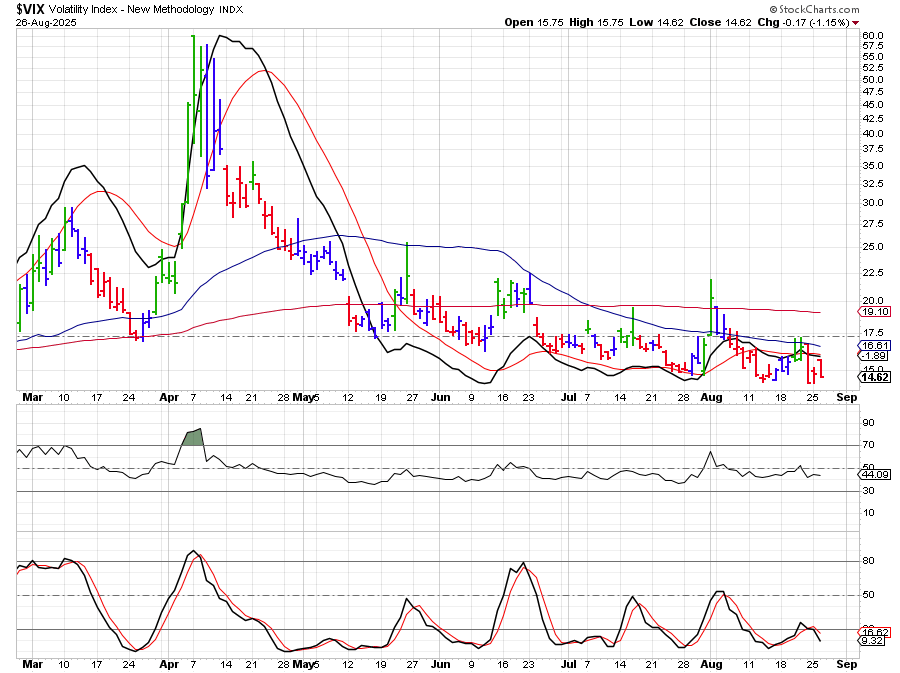
Task: Click the -1.89 black value tag
Action: pyautogui.click(x=875, y=356)
